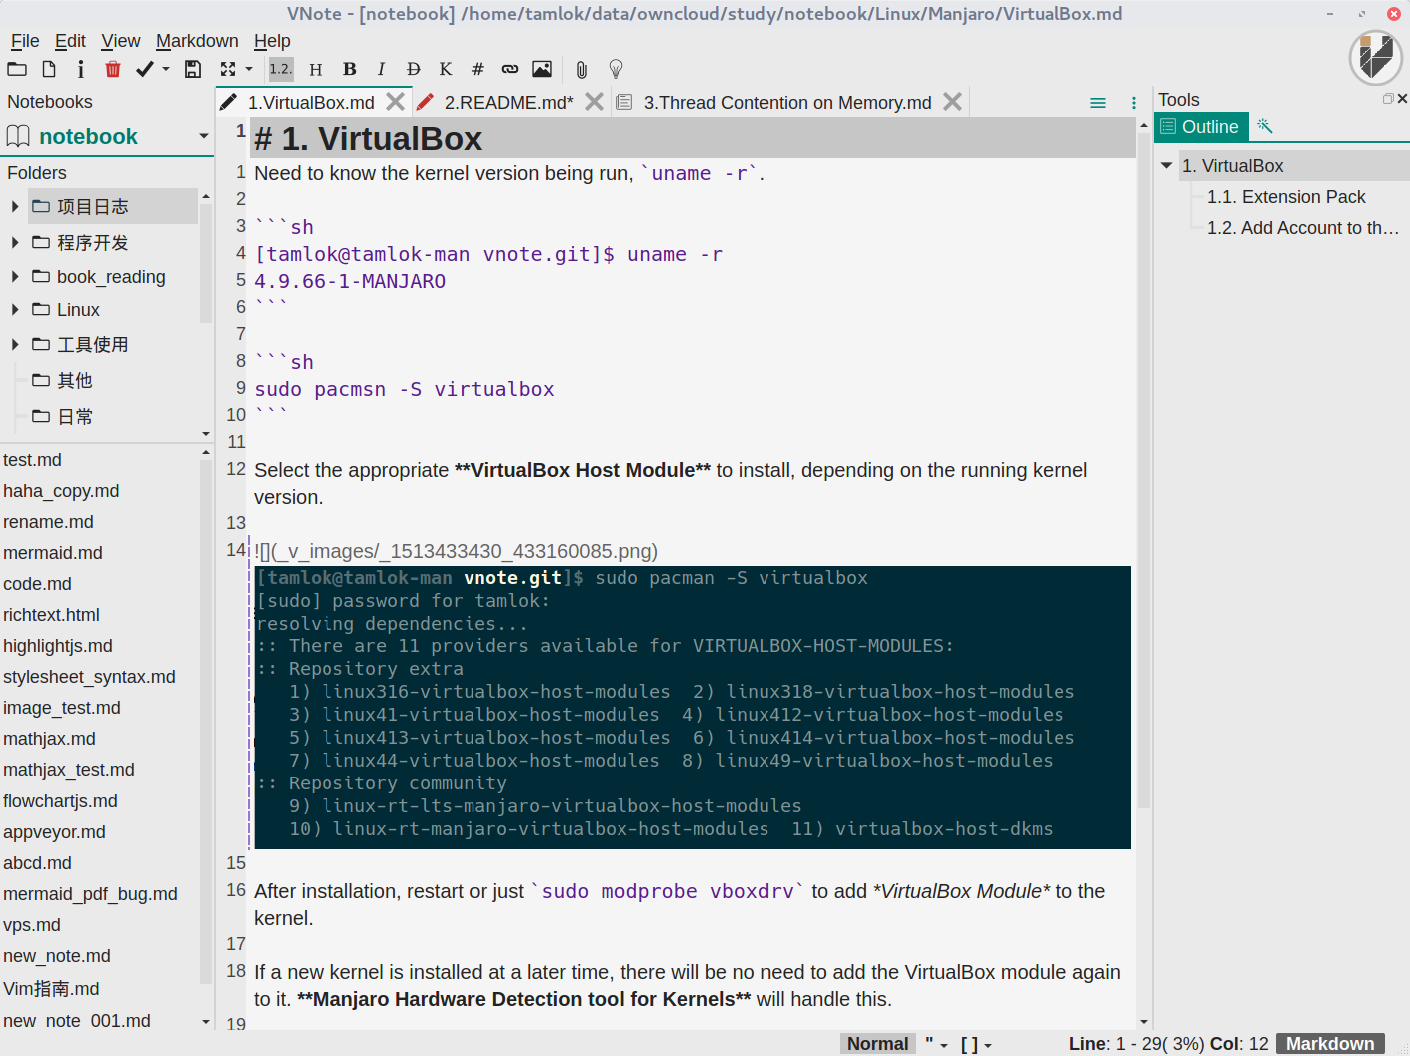The image size is (1410, 1056).
Task: Create a new note with the page icon
Action: pyautogui.click(x=49, y=69)
